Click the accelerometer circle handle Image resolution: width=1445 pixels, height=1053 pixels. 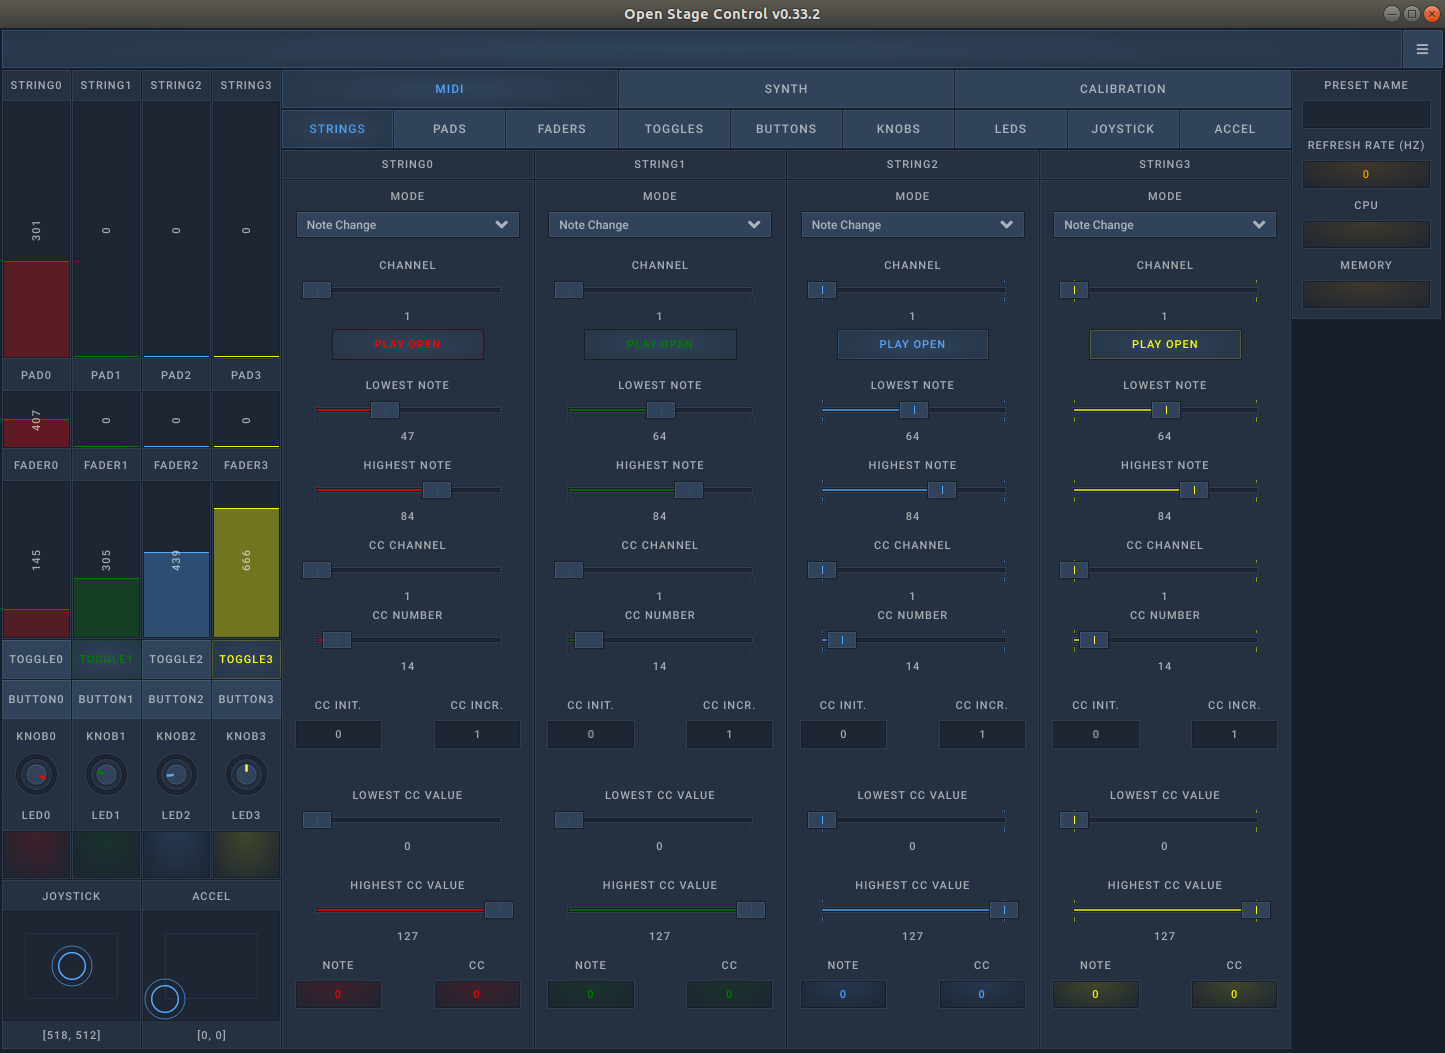tap(165, 998)
